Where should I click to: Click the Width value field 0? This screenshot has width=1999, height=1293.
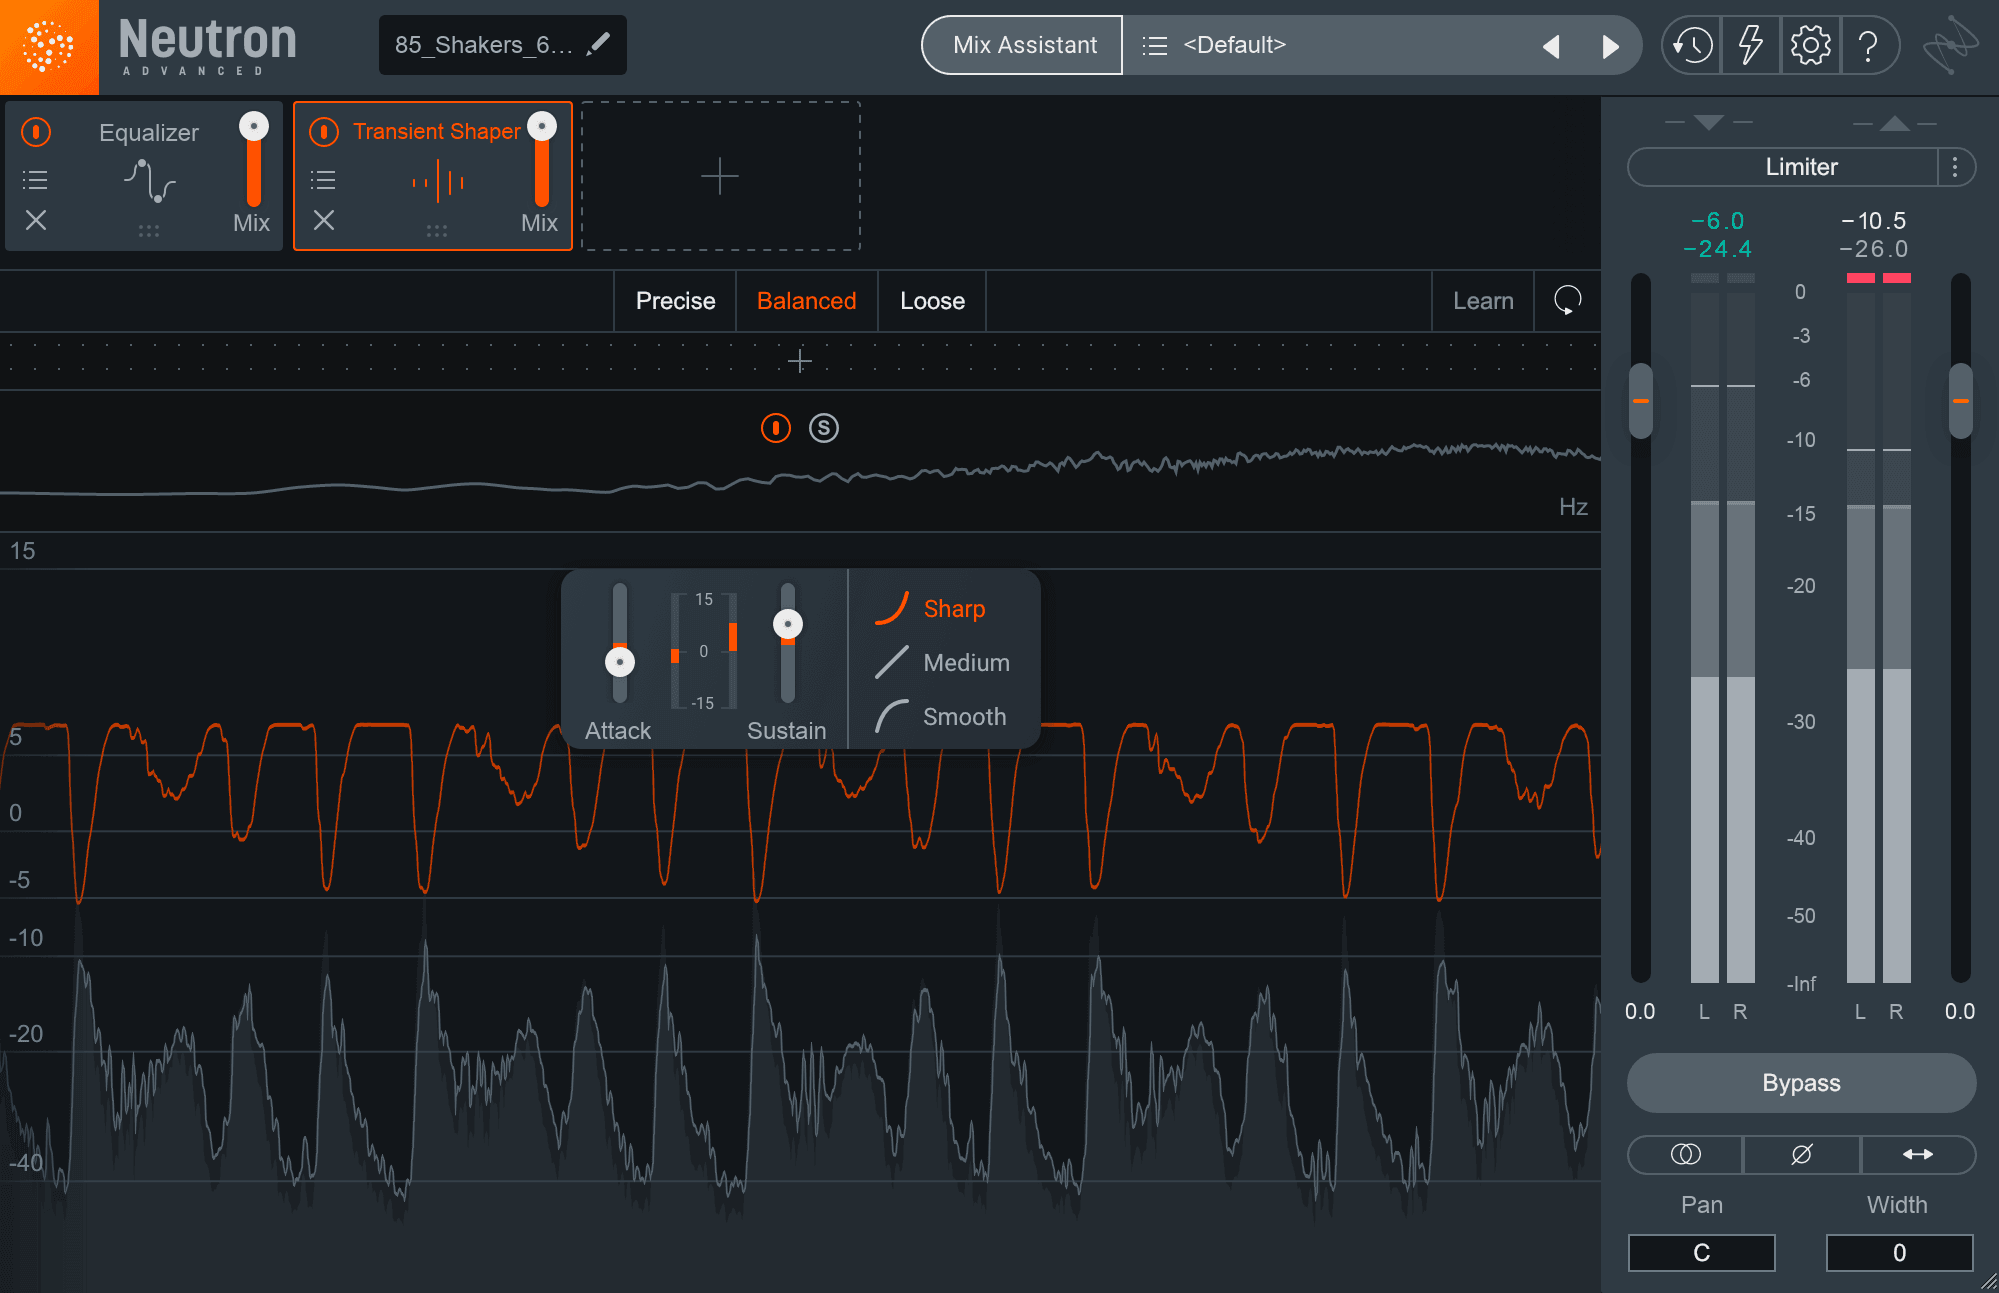click(1899, 1252)
